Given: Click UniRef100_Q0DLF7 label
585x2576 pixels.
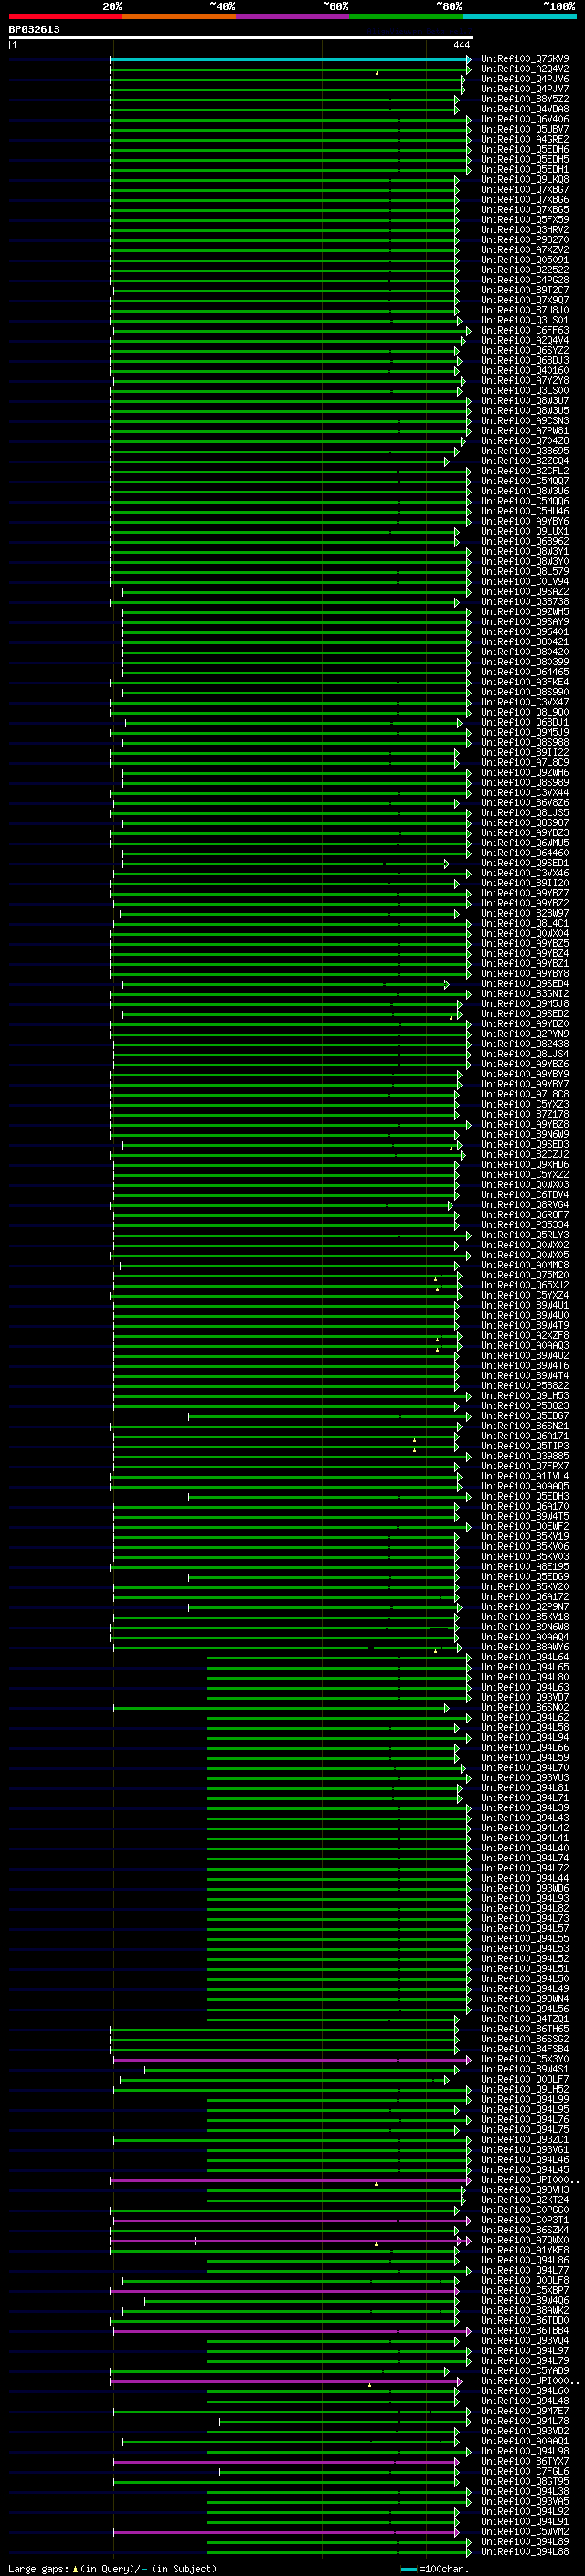Looking at the screenshot, I should click(x=525, y=2078).
